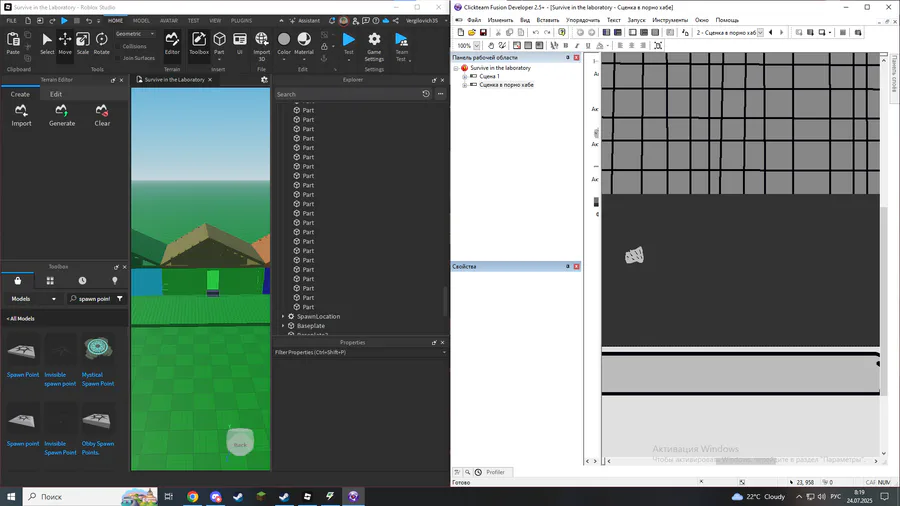
Task: Go to previous frame arrow in Clickteam
Action: tap(770, 33)
